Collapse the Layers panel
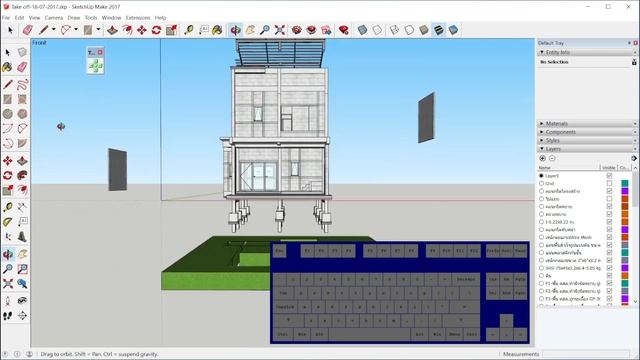Image resolution: width=640 pixels, height=360 pixels. point(542,149)
